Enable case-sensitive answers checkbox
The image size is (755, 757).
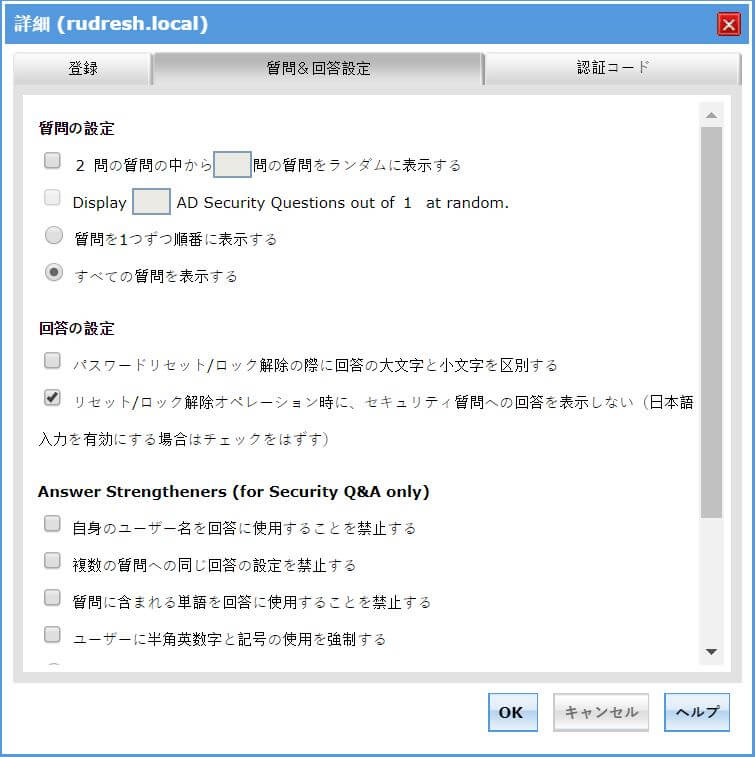tap(53, 360)
